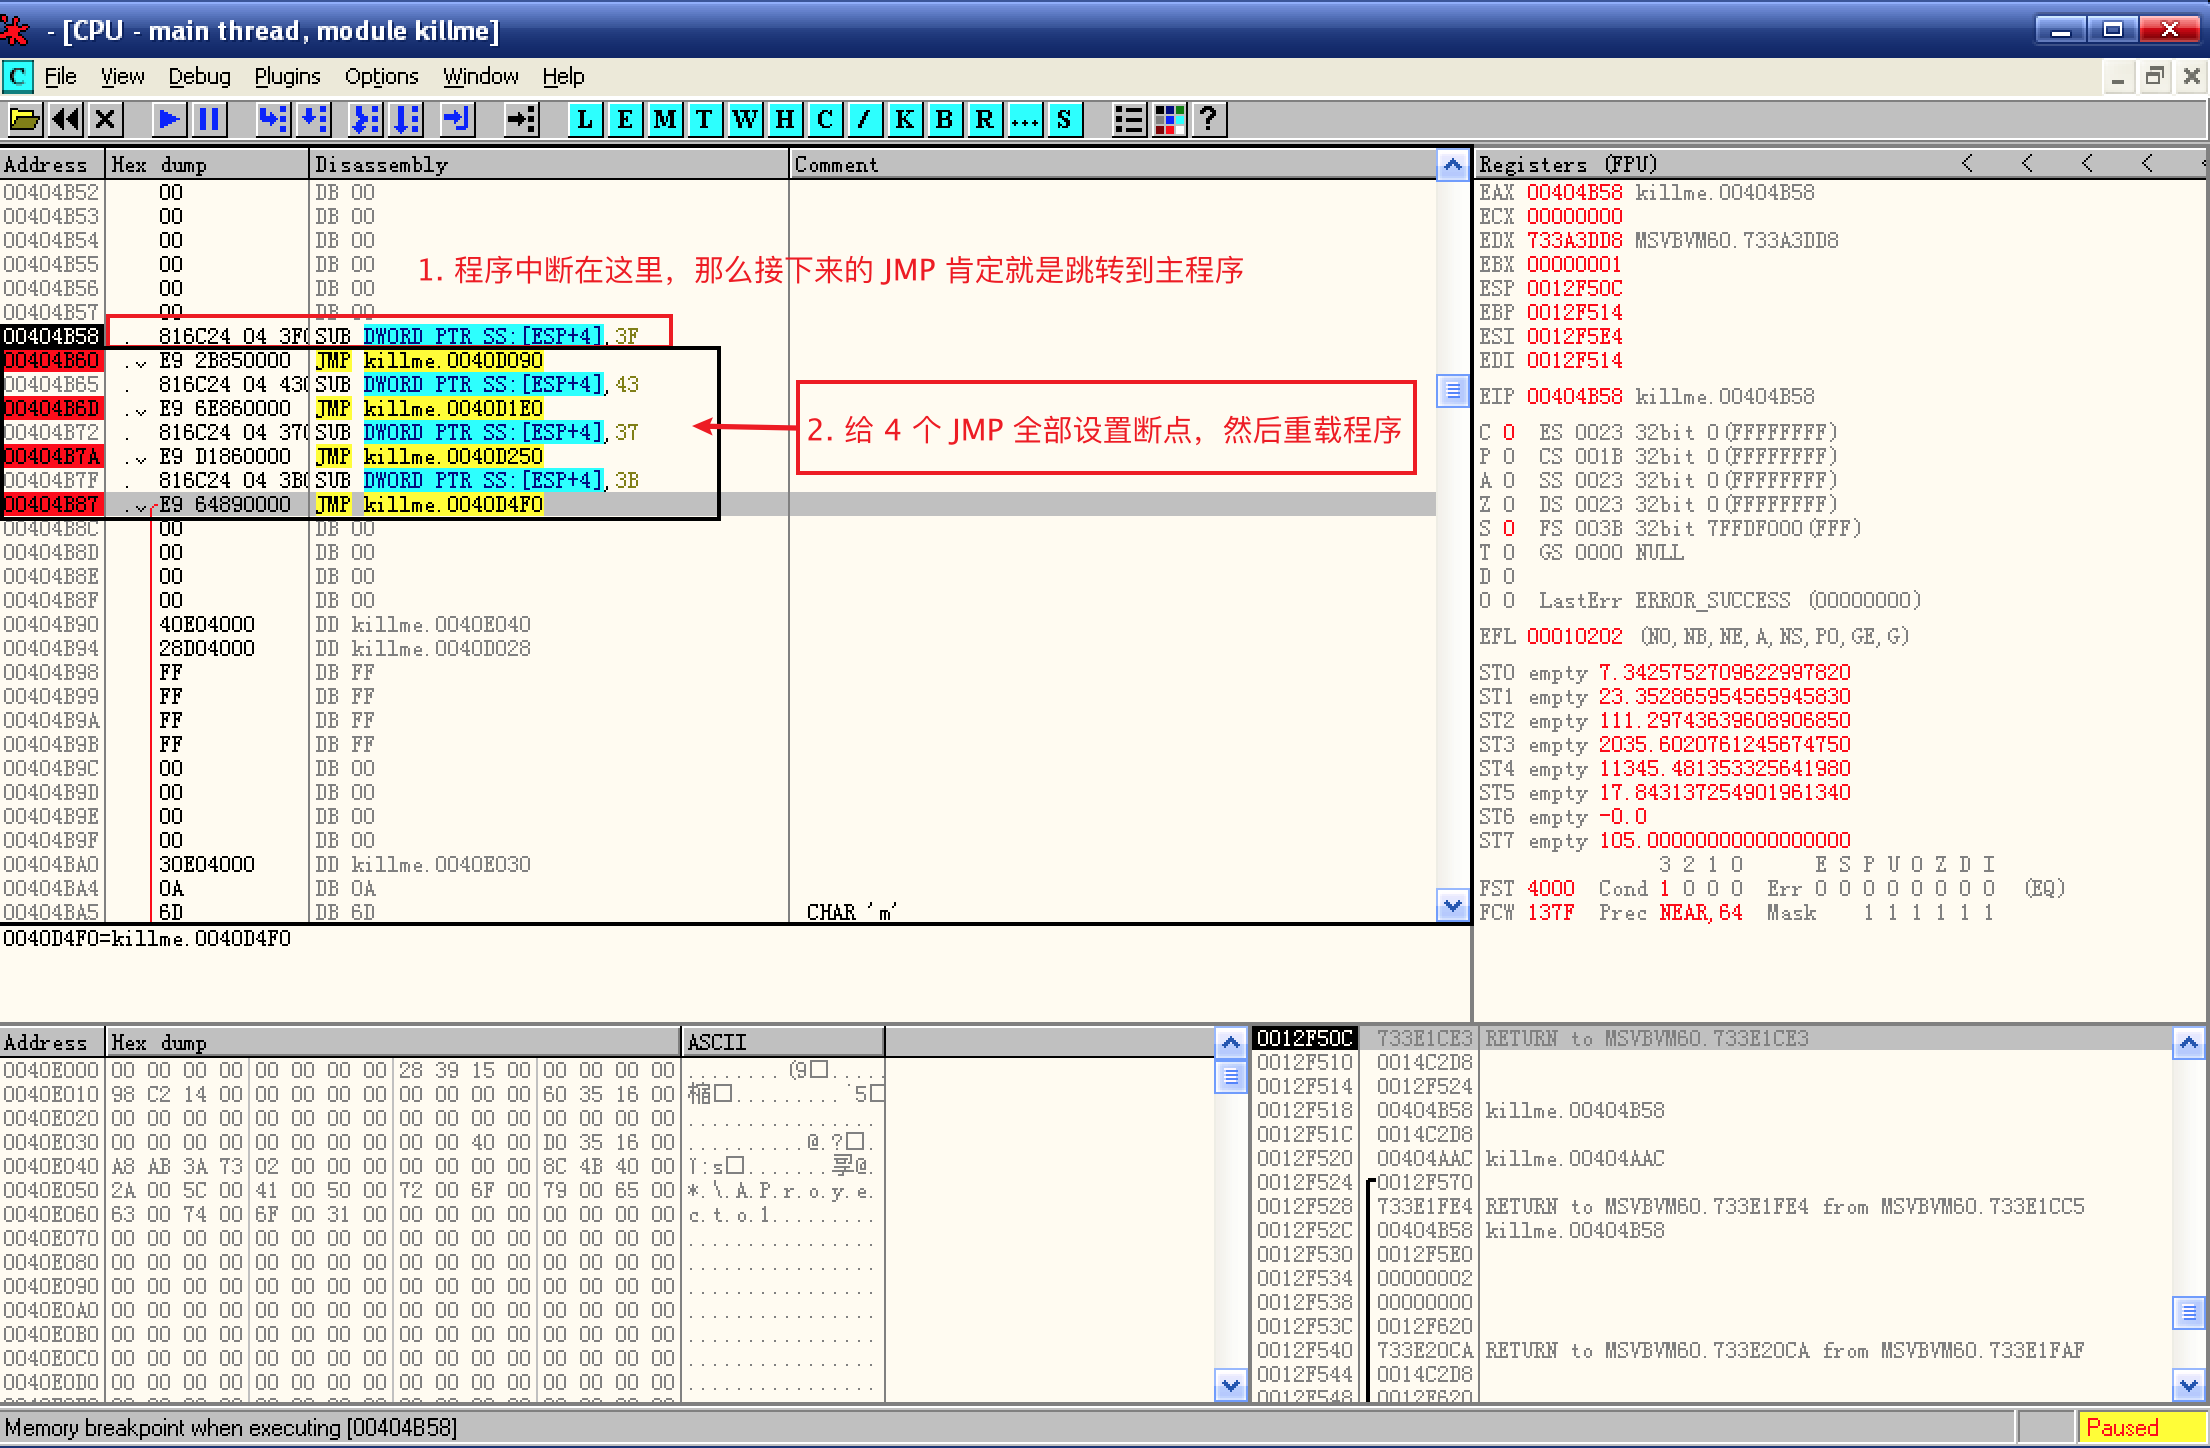Screen dimensions: 2210x1448
Task: Select the JMP killme.0040D4F0 instruction row
Action: click(430, 504)
